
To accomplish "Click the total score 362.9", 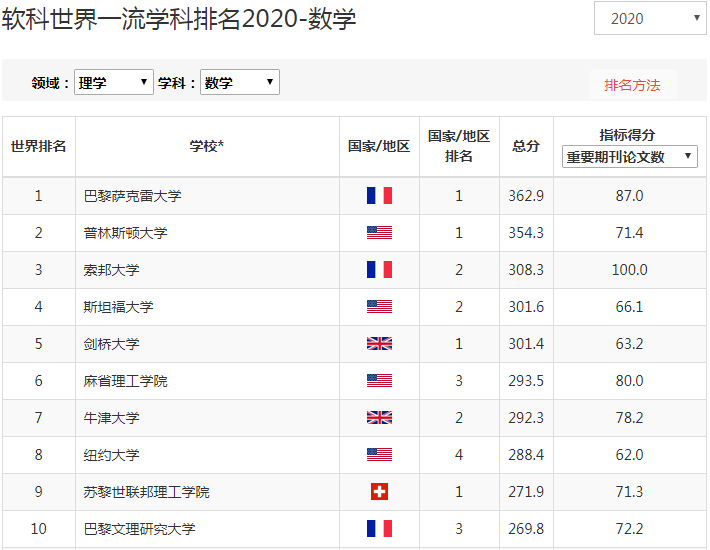I will pyautogui.click(x=526, y=196).
